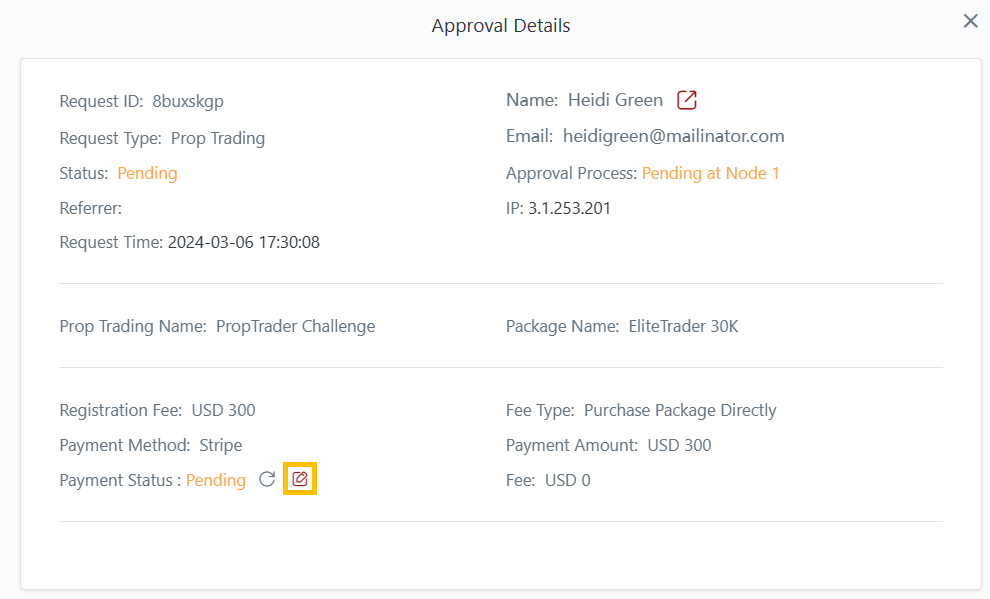Click the request time 2024-03-06 17:30:08

[x=243, y=242]
